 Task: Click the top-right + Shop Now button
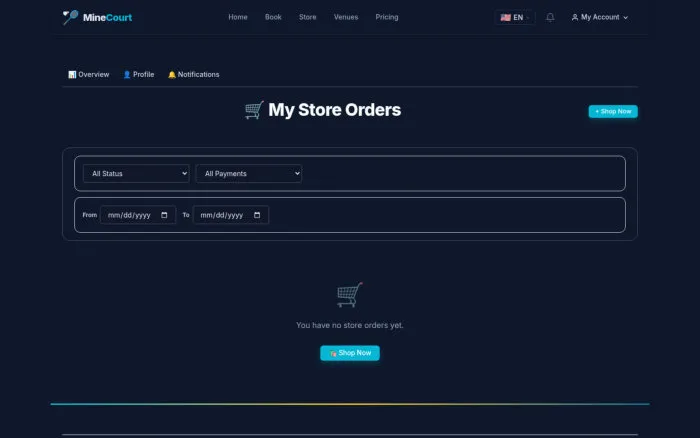click(613, 111)
